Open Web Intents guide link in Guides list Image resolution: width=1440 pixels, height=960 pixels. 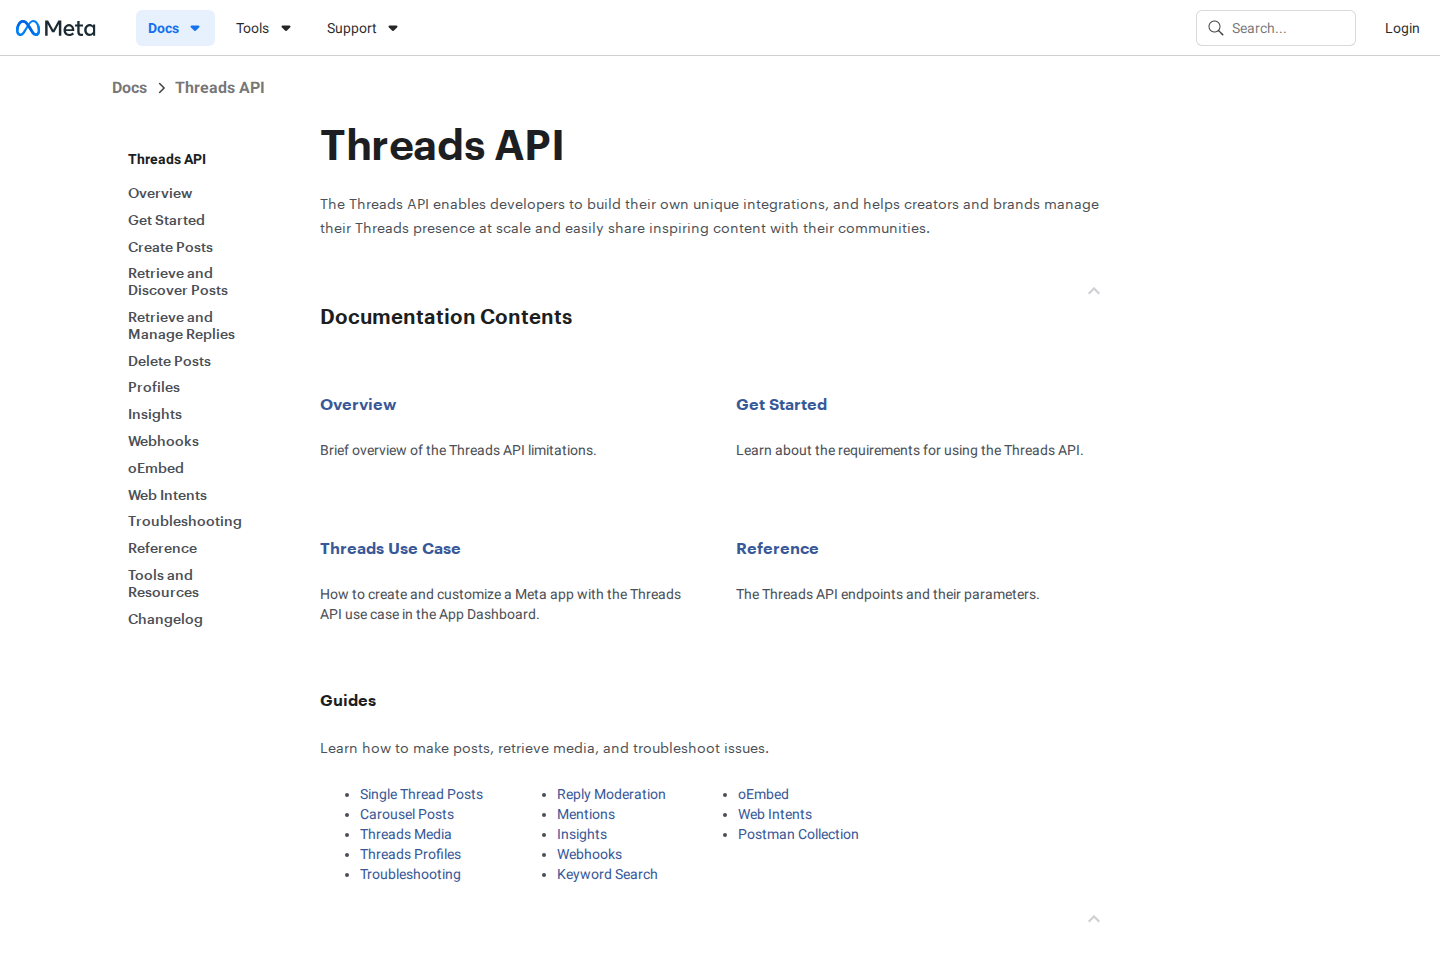775,814
